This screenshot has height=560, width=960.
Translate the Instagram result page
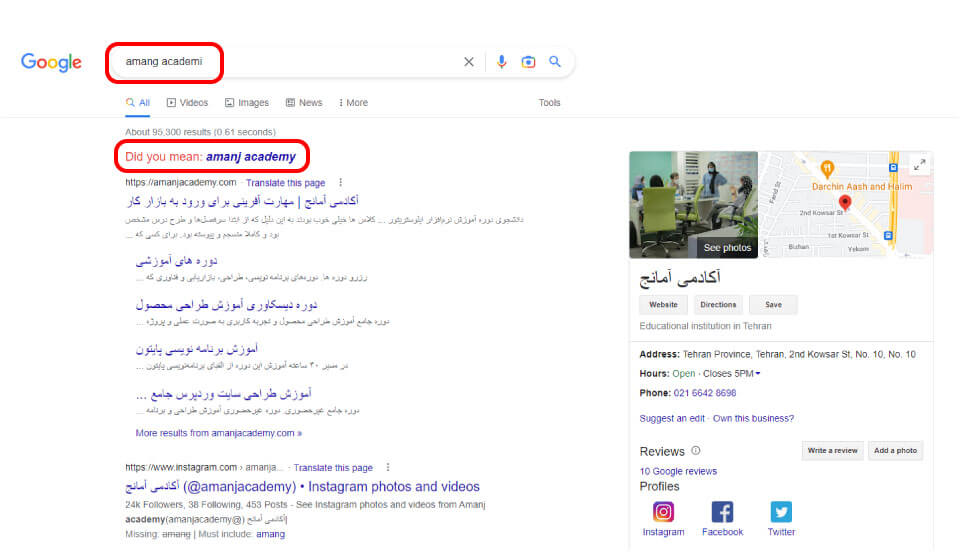pos(333,468)
